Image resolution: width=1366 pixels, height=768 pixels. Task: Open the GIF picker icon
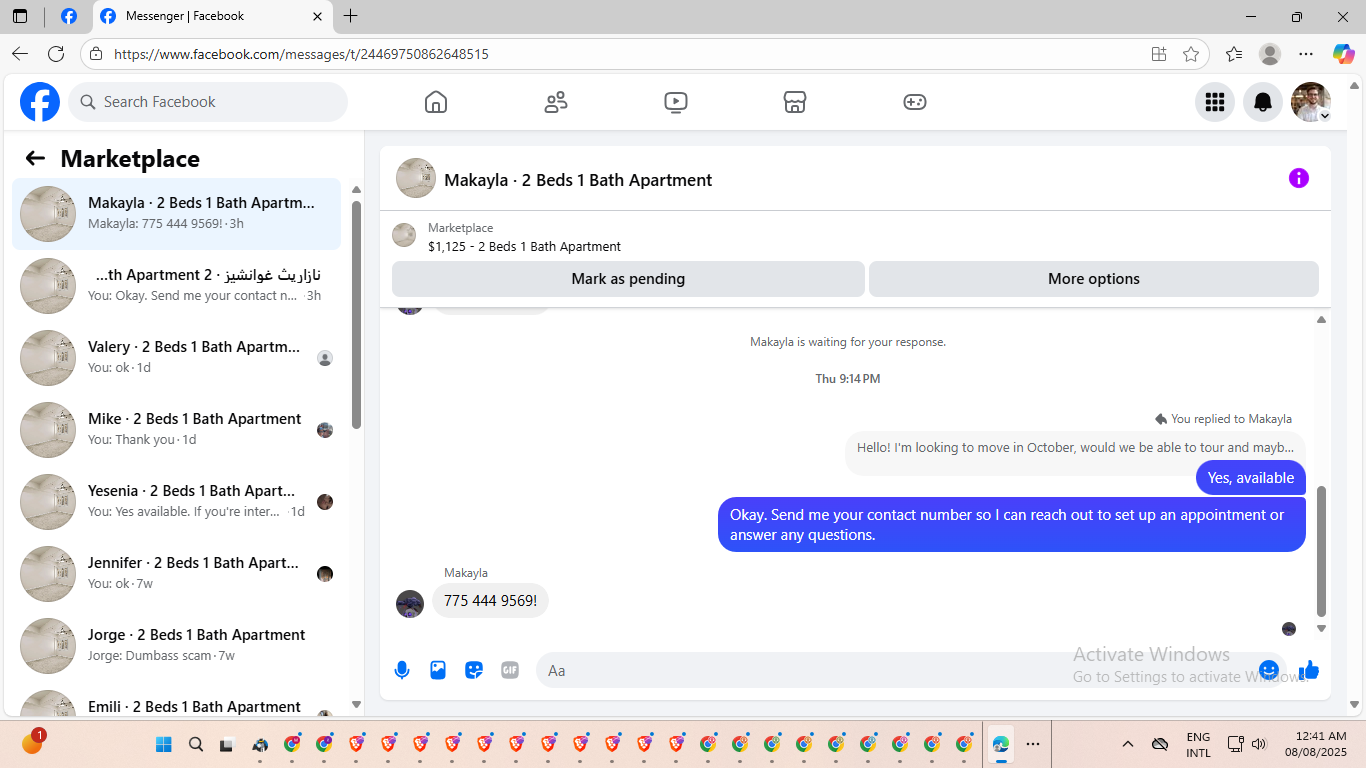510,670
